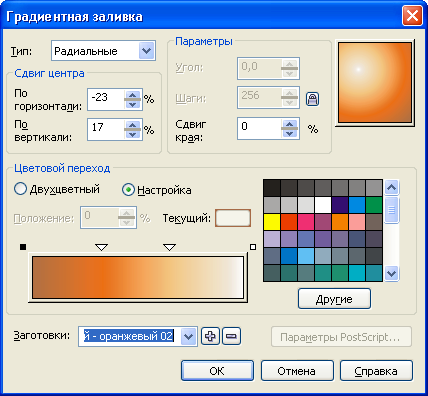Select the white end-color square marker
The height and width of the screenshot is (396, 428).
pyautogui.click(x=253, y=247)
